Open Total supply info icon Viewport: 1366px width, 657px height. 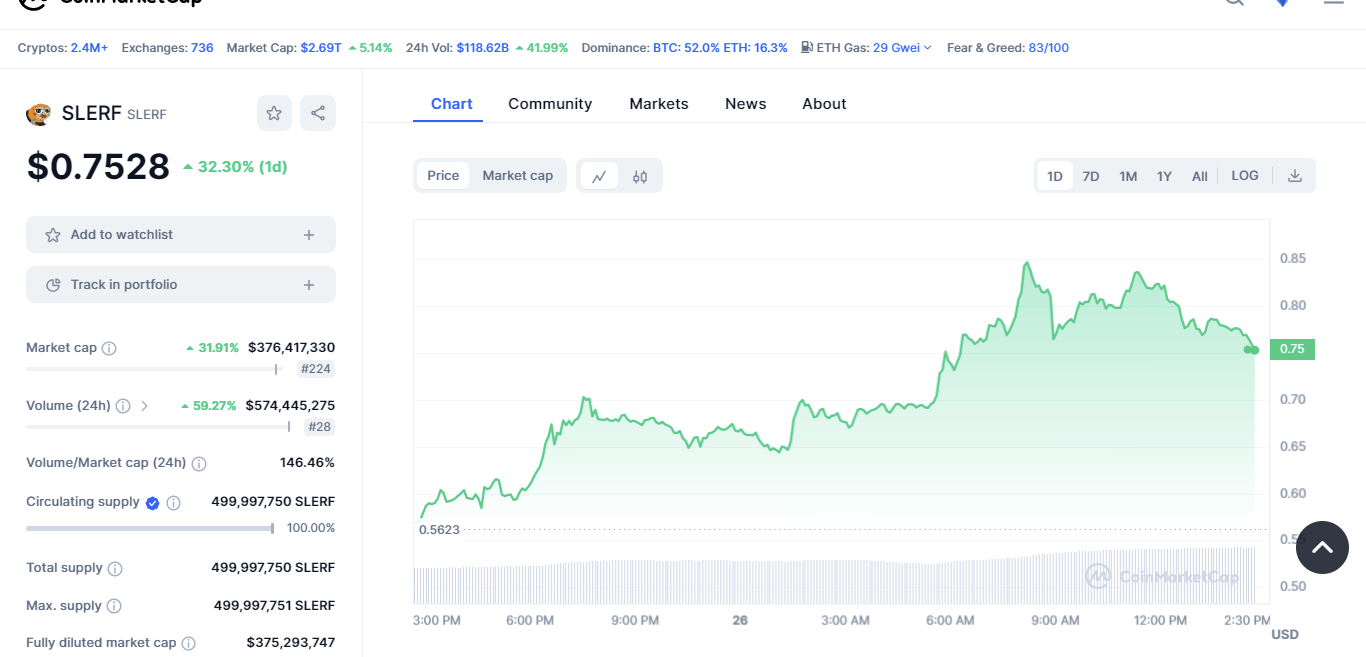tap(115, 568)
